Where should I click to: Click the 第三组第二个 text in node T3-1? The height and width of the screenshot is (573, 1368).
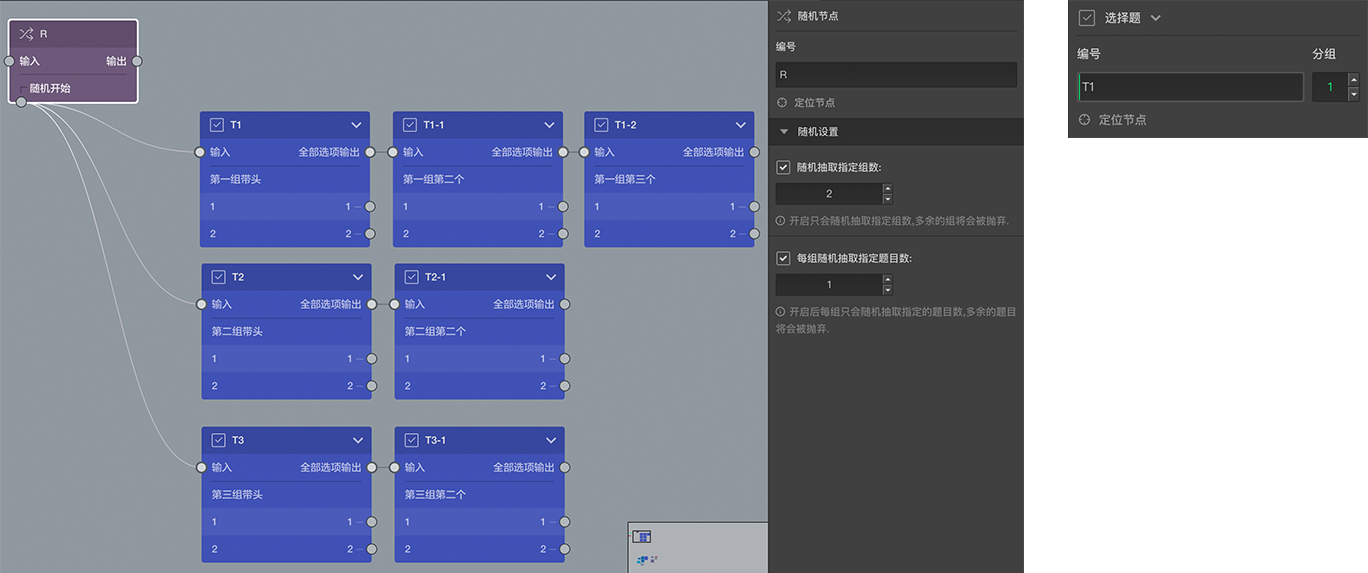pos(435,494)
